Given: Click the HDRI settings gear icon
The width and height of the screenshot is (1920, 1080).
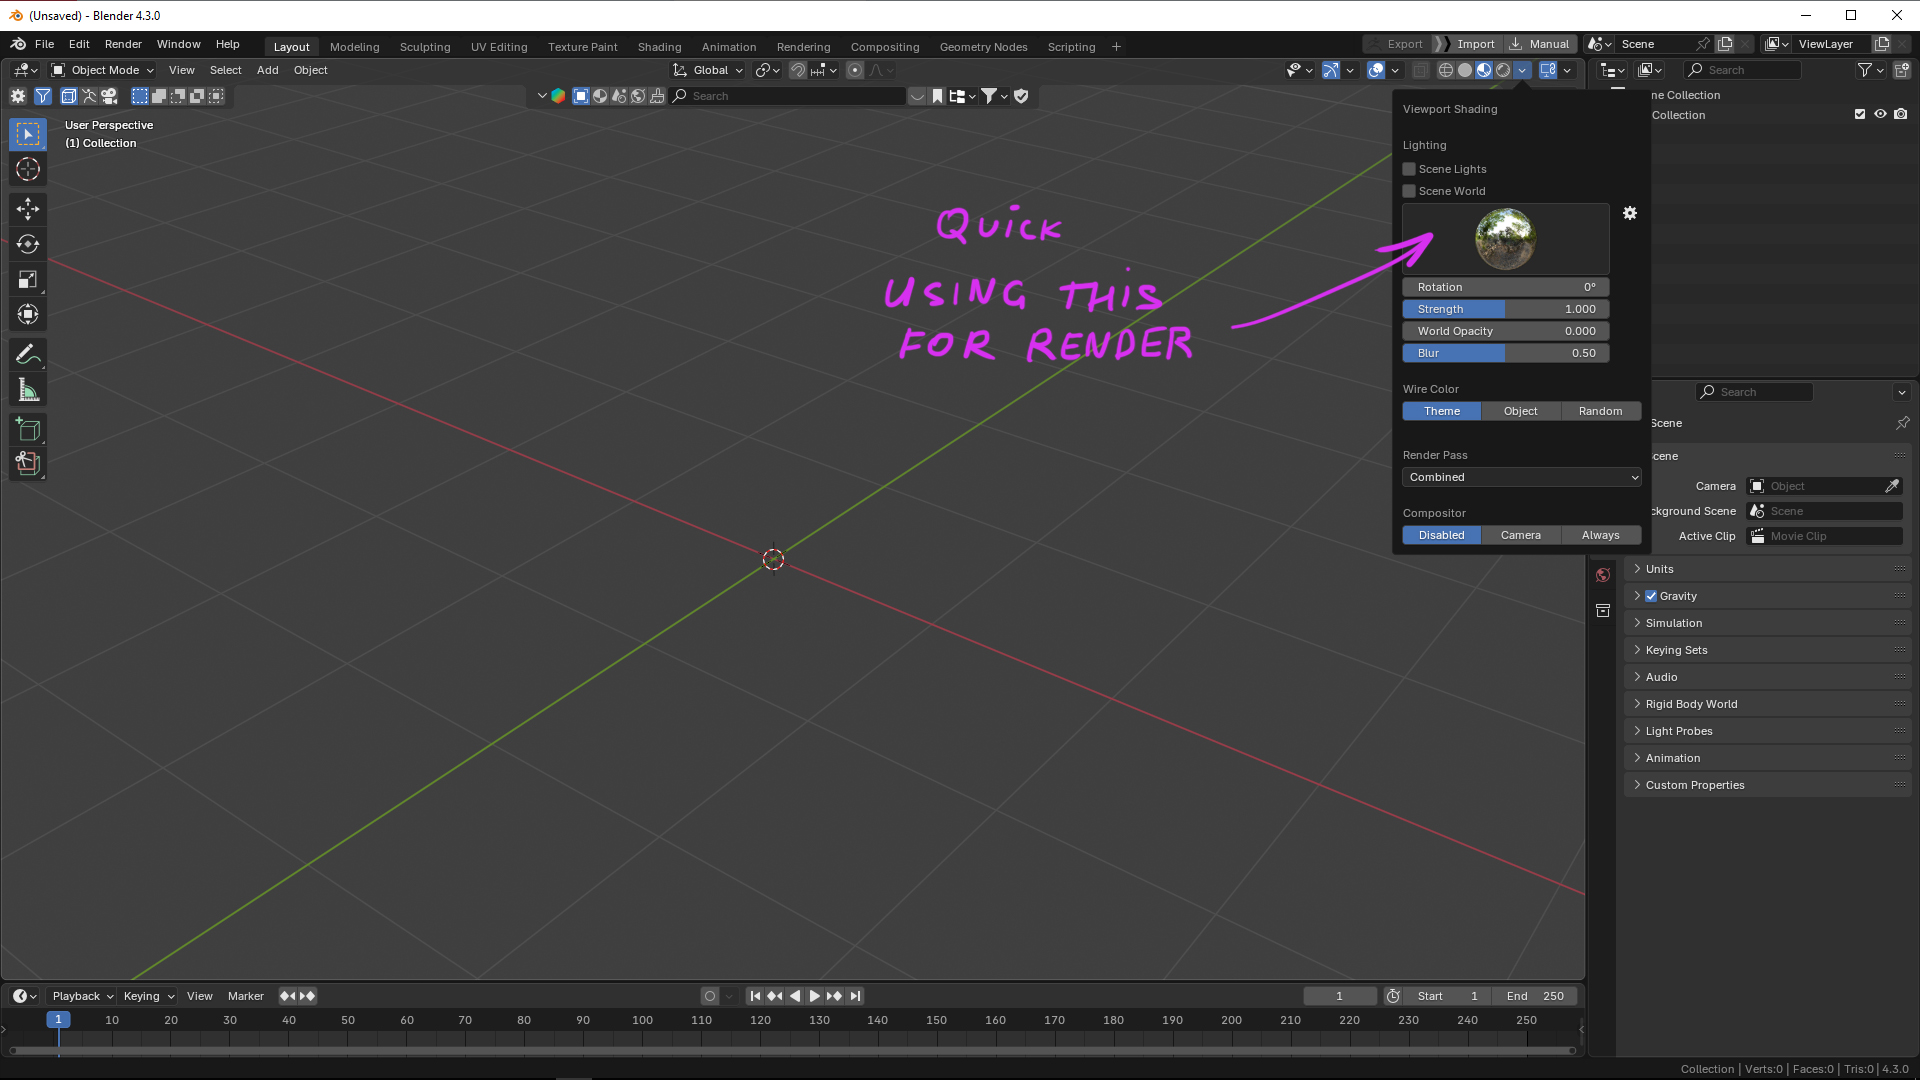Looking at the screenshot, I should [1630, 213].
